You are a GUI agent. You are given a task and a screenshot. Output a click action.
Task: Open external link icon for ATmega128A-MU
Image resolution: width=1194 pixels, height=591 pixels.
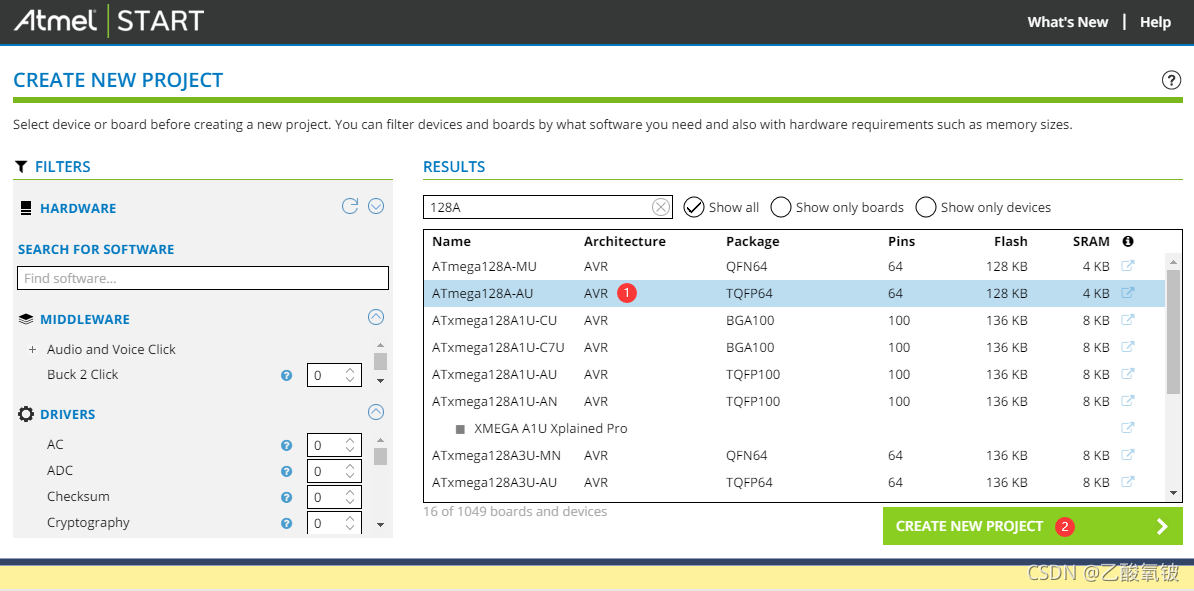(1128, 266)
